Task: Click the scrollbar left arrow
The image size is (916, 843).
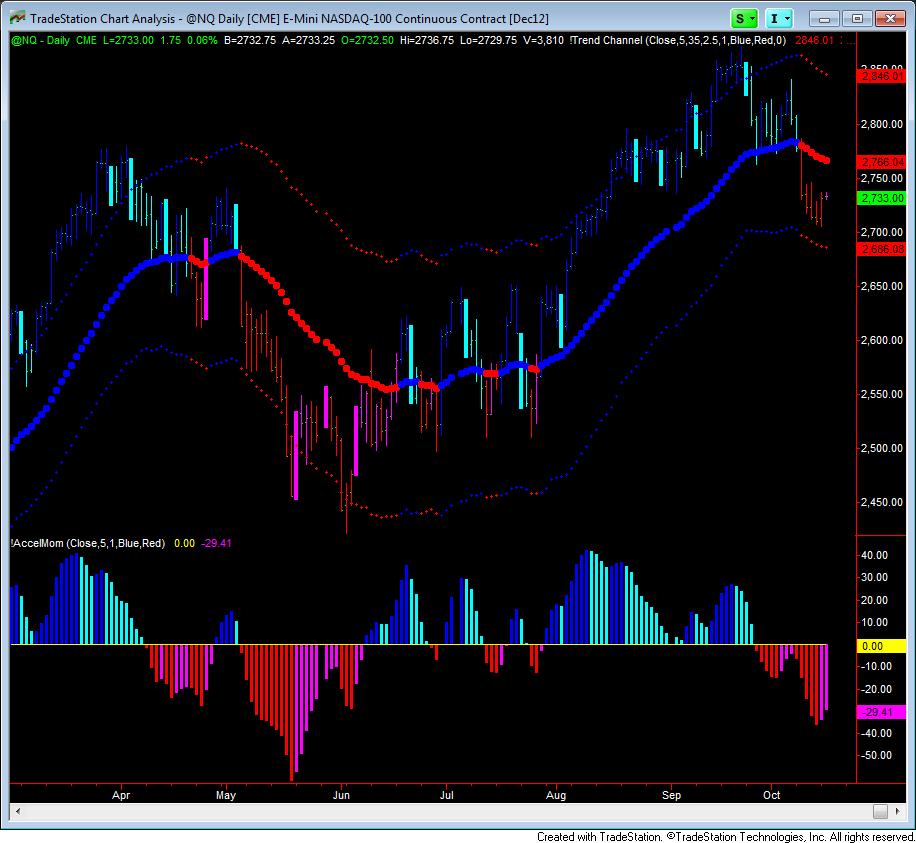Action: [x=17, y=810]
